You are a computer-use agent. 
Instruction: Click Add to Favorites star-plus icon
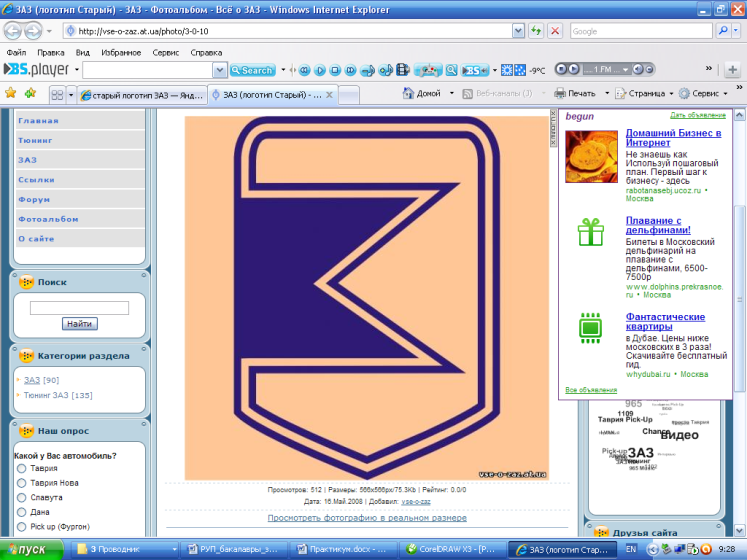pos(30,93)
